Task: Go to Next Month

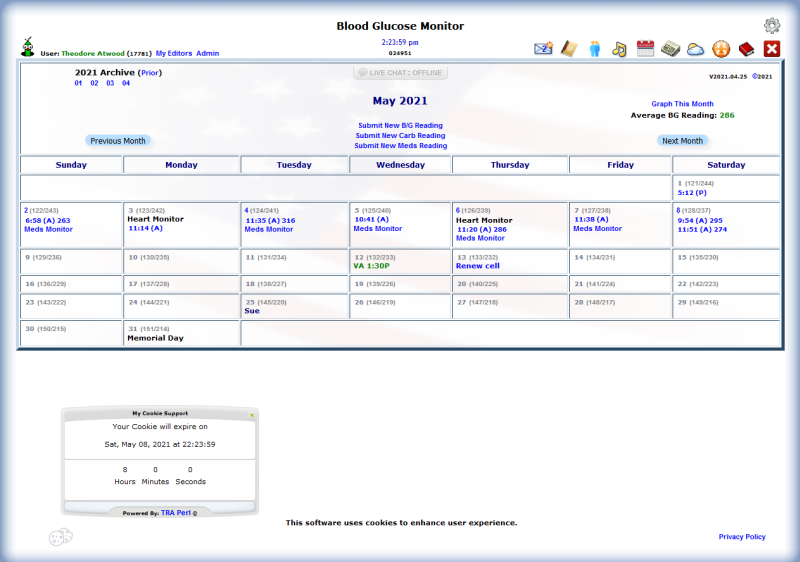Action: 682,141
